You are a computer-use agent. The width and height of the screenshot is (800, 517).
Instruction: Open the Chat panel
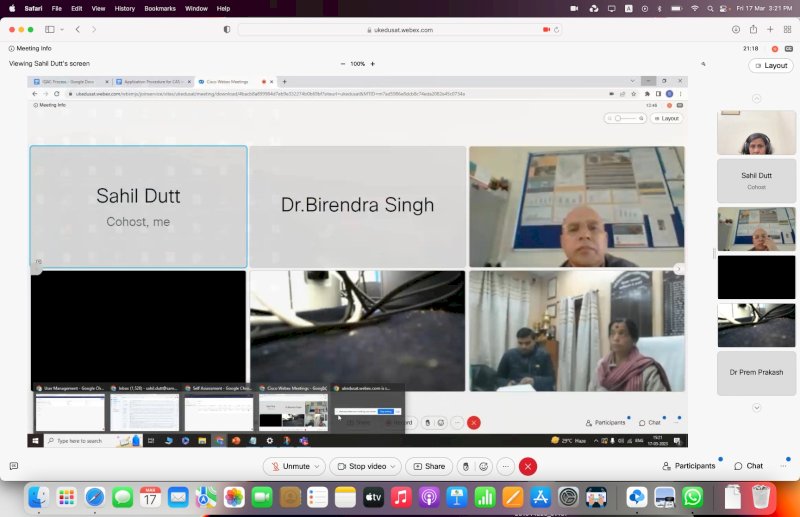[x=748, y=466]
